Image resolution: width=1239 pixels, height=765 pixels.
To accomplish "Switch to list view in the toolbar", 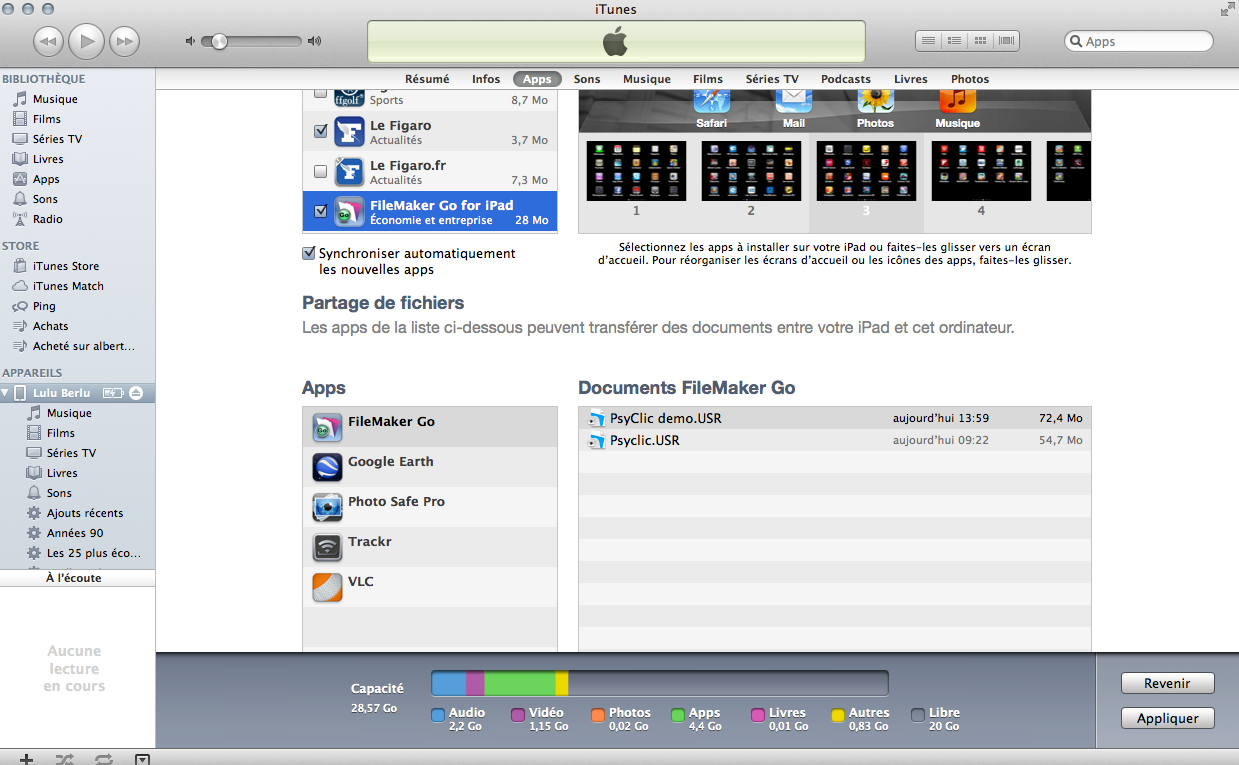I will pyautogui.click(x=929, y=41).
